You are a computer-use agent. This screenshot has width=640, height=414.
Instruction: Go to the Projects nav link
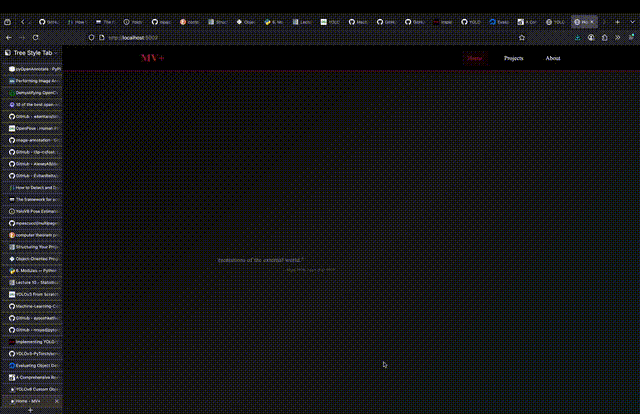click(513, 58)
